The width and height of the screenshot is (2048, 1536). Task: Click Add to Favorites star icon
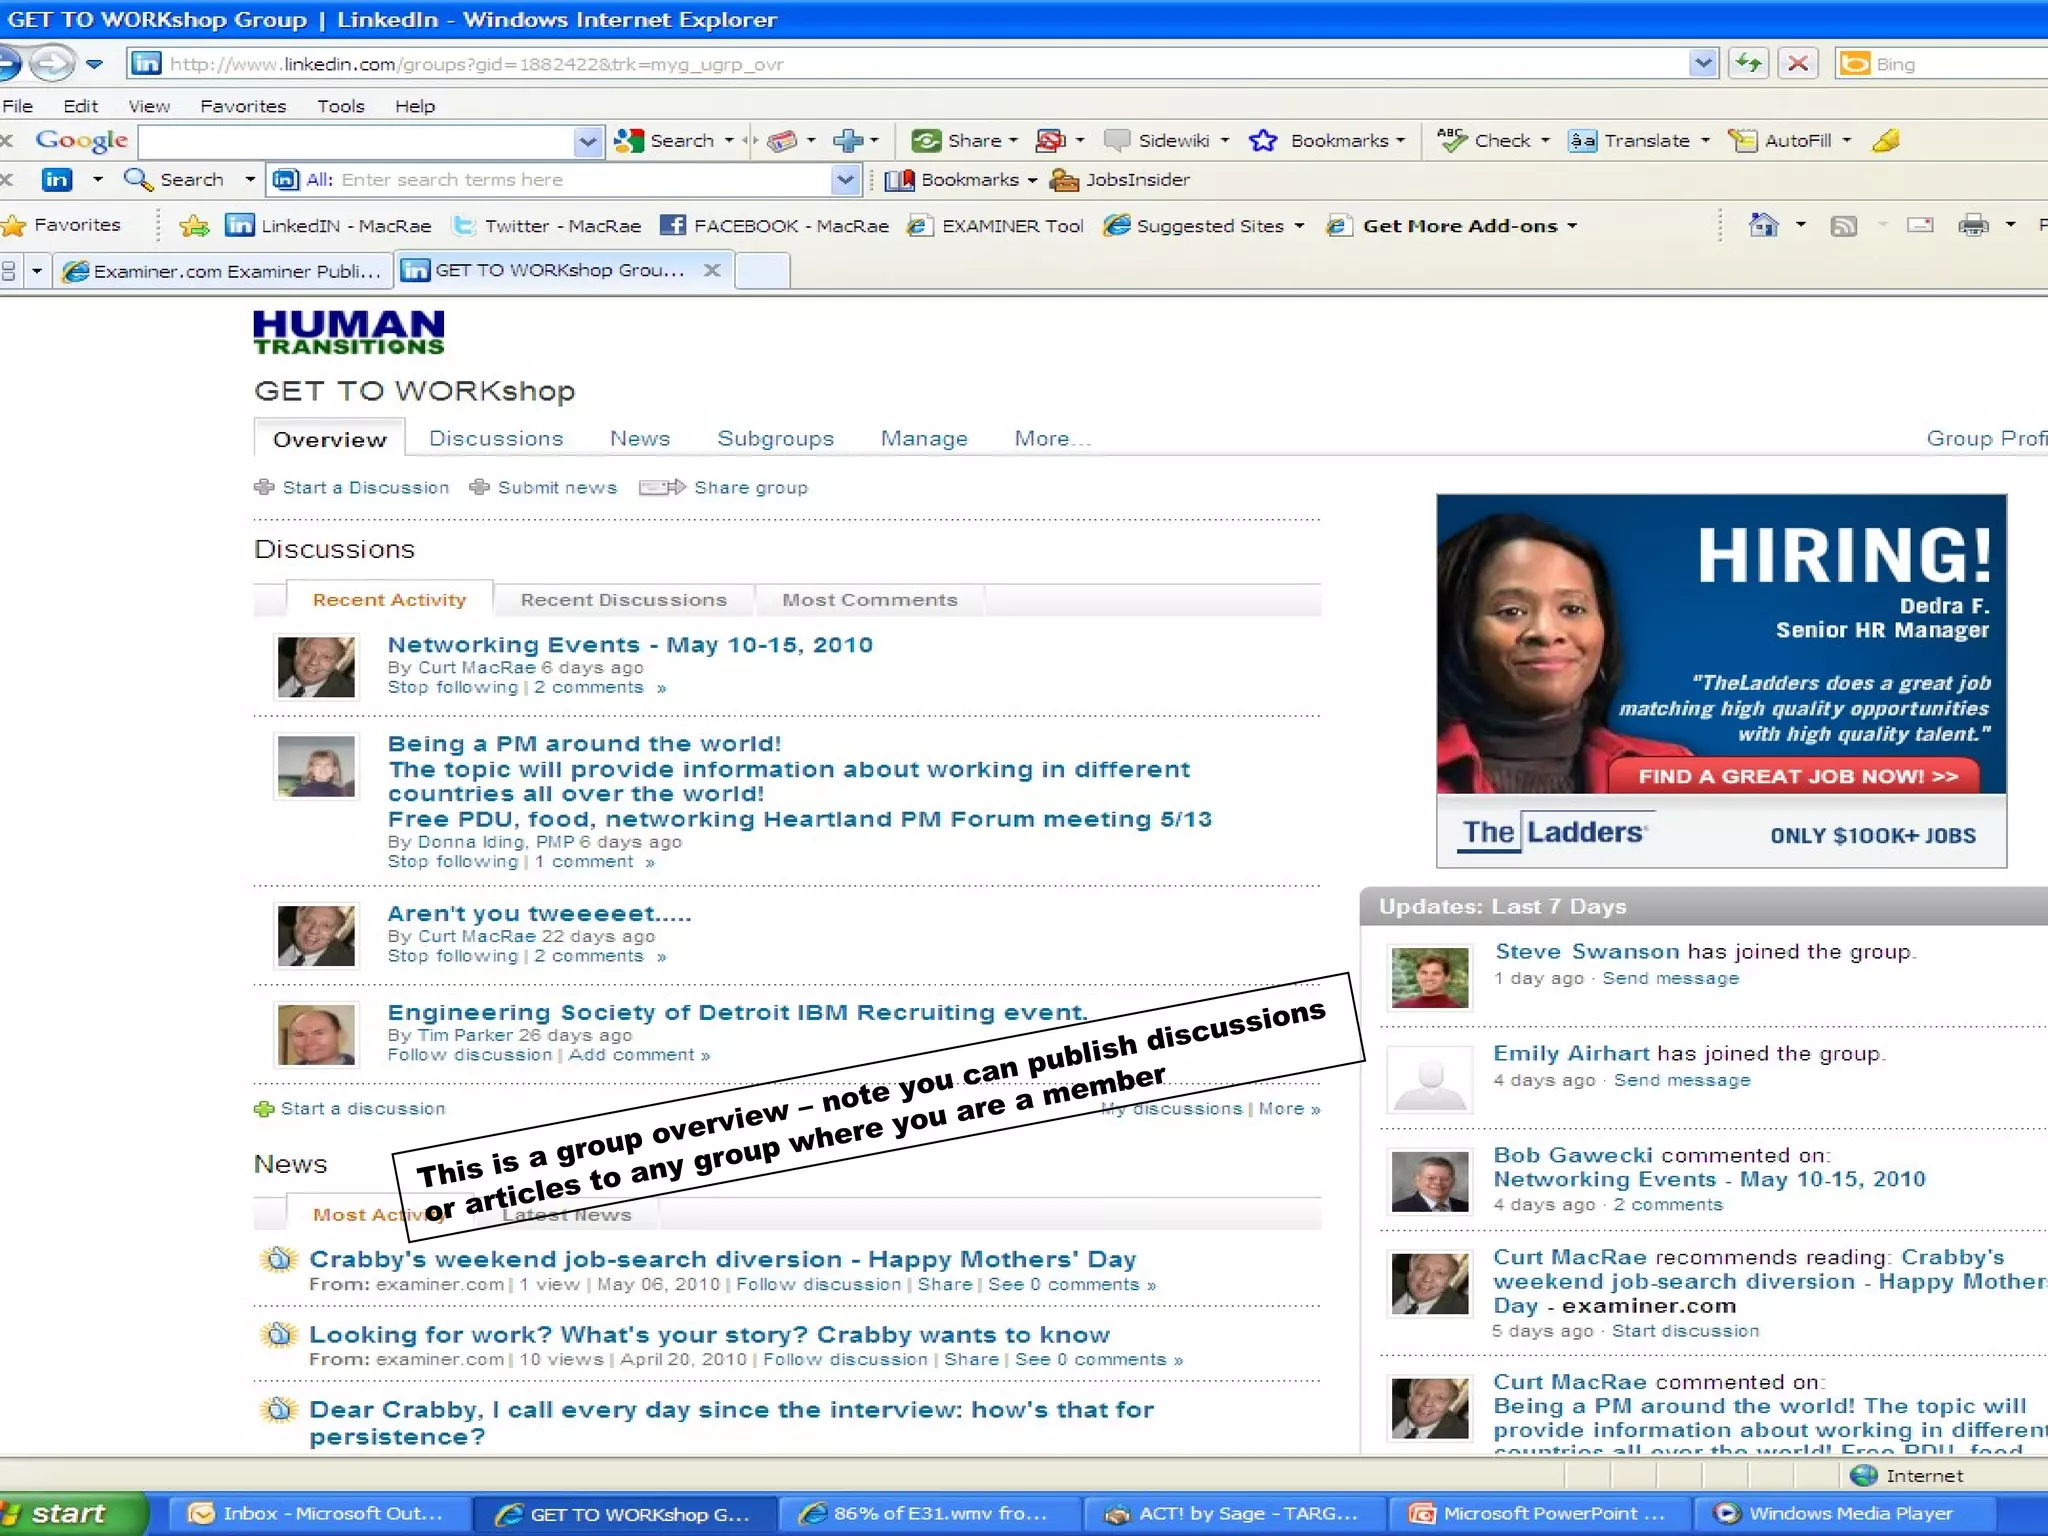click(x=194, y=226)
